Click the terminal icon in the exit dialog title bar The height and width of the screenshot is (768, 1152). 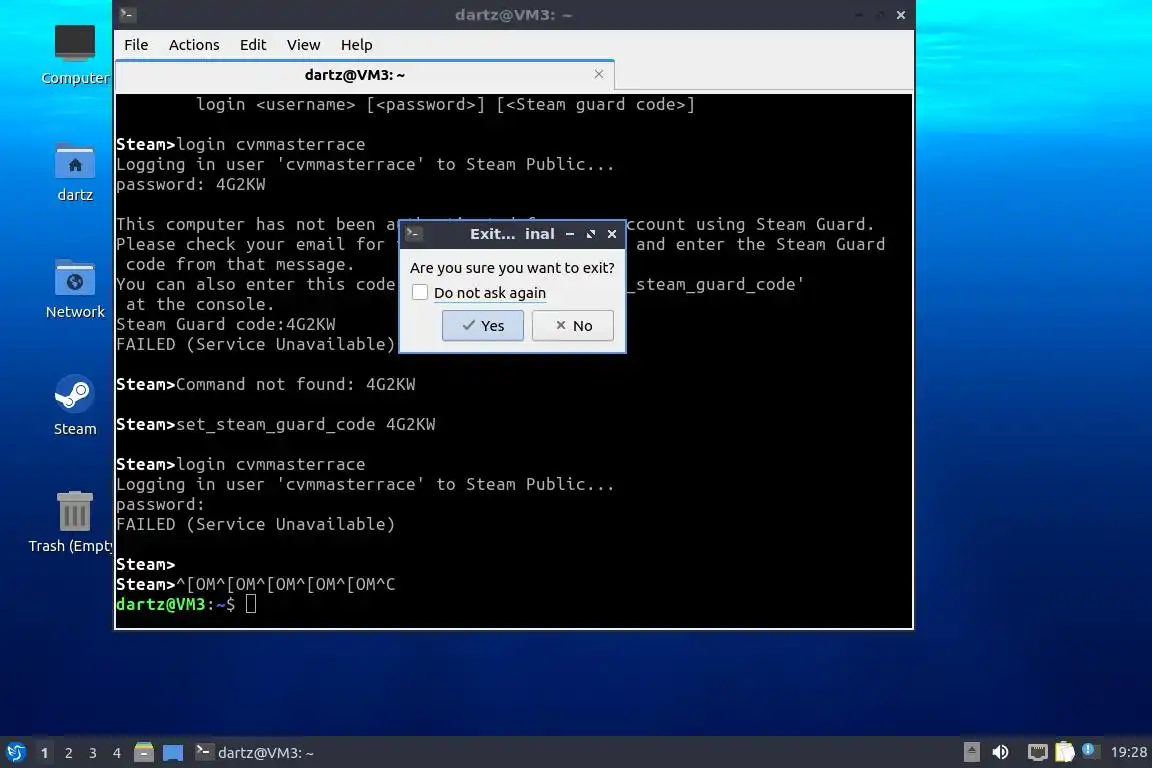pyautogui.click(x=414, y=234)
